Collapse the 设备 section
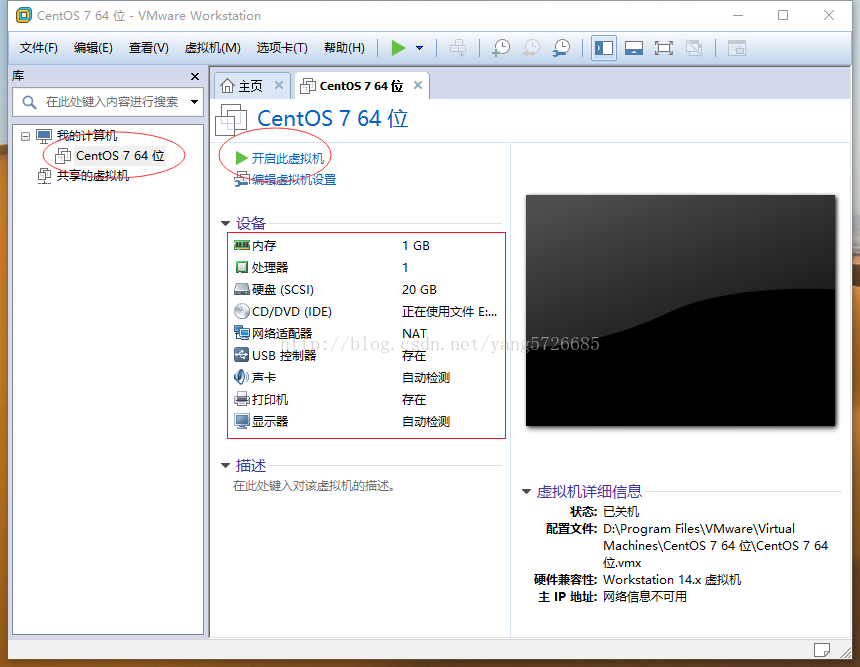Image resolution: width=860 pixels, height=667 pixels. tap(225, 223)
